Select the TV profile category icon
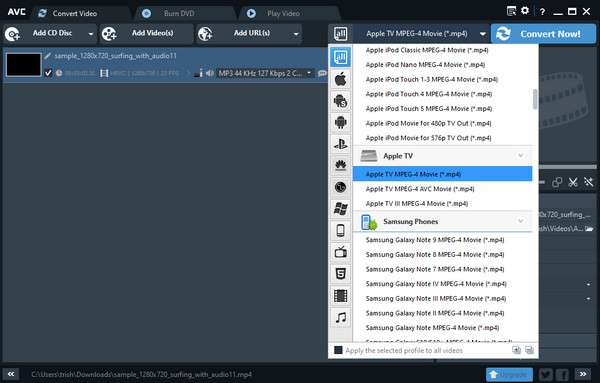Screen dimensions: 600x383 [341, 252]
